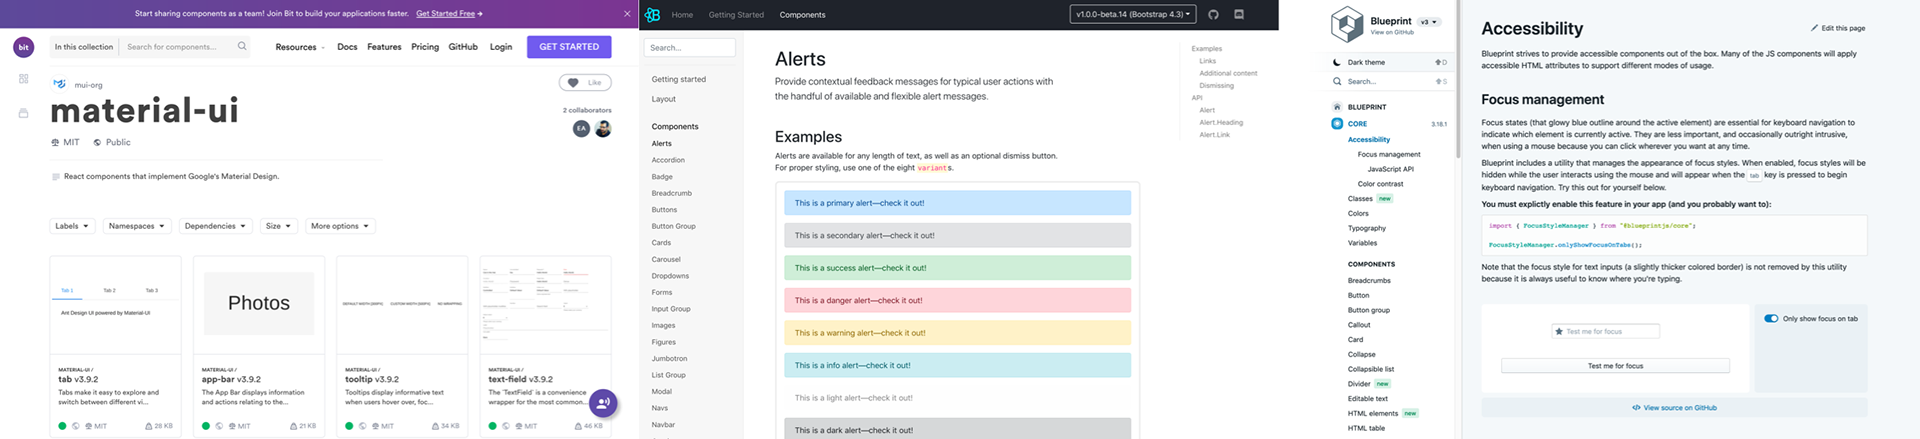
Task: Click the pencil Edit this page icon
Action: pos(1815,28)
